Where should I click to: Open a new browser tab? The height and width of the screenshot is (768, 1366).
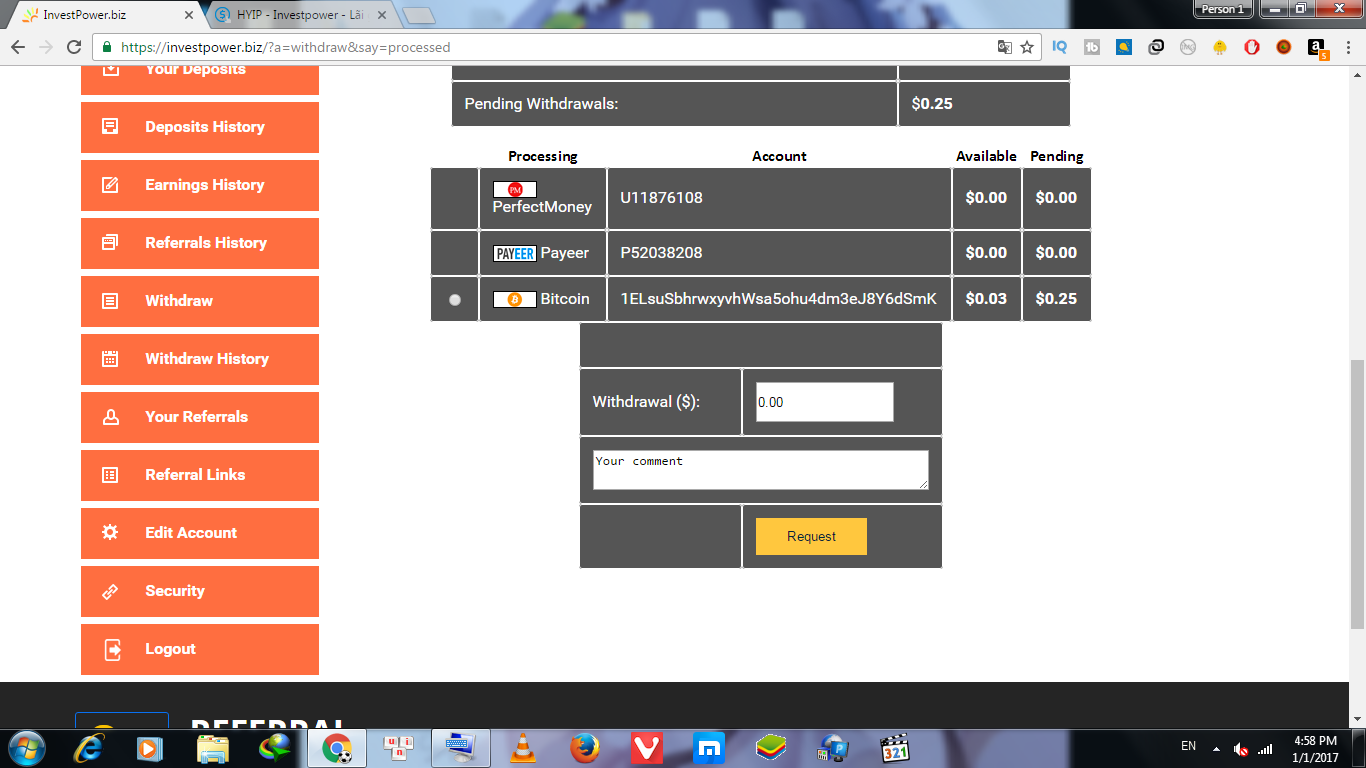[418, 15]
